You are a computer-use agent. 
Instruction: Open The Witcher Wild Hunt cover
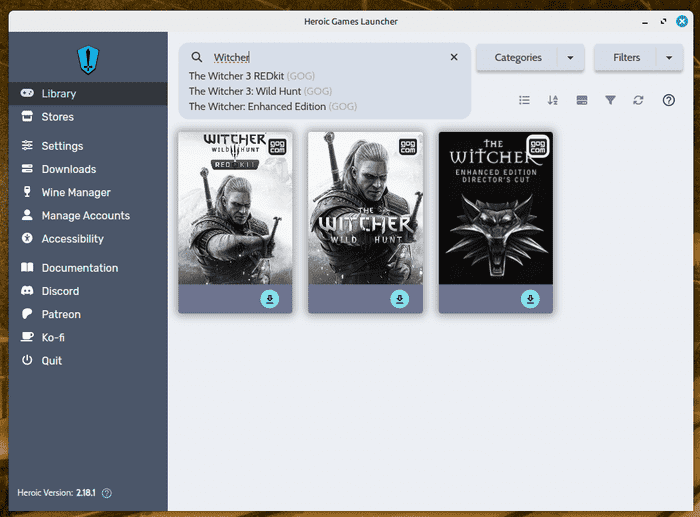tap(365, 208)
